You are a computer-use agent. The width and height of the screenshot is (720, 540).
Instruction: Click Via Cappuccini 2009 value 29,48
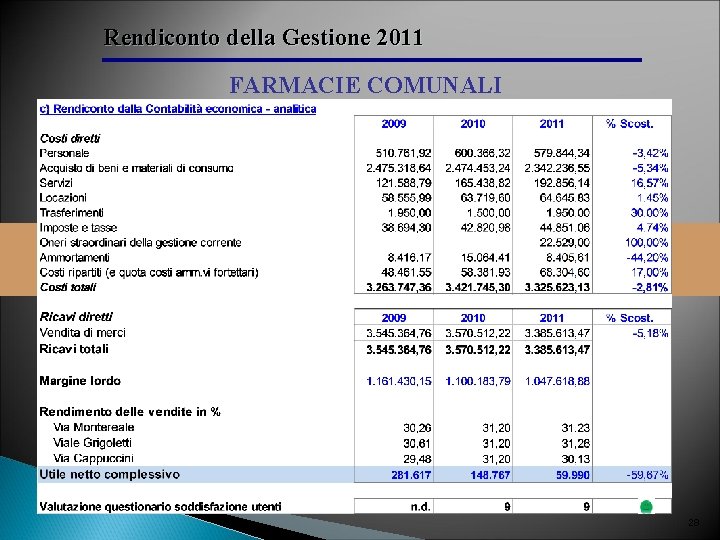(x=417, y=459)
